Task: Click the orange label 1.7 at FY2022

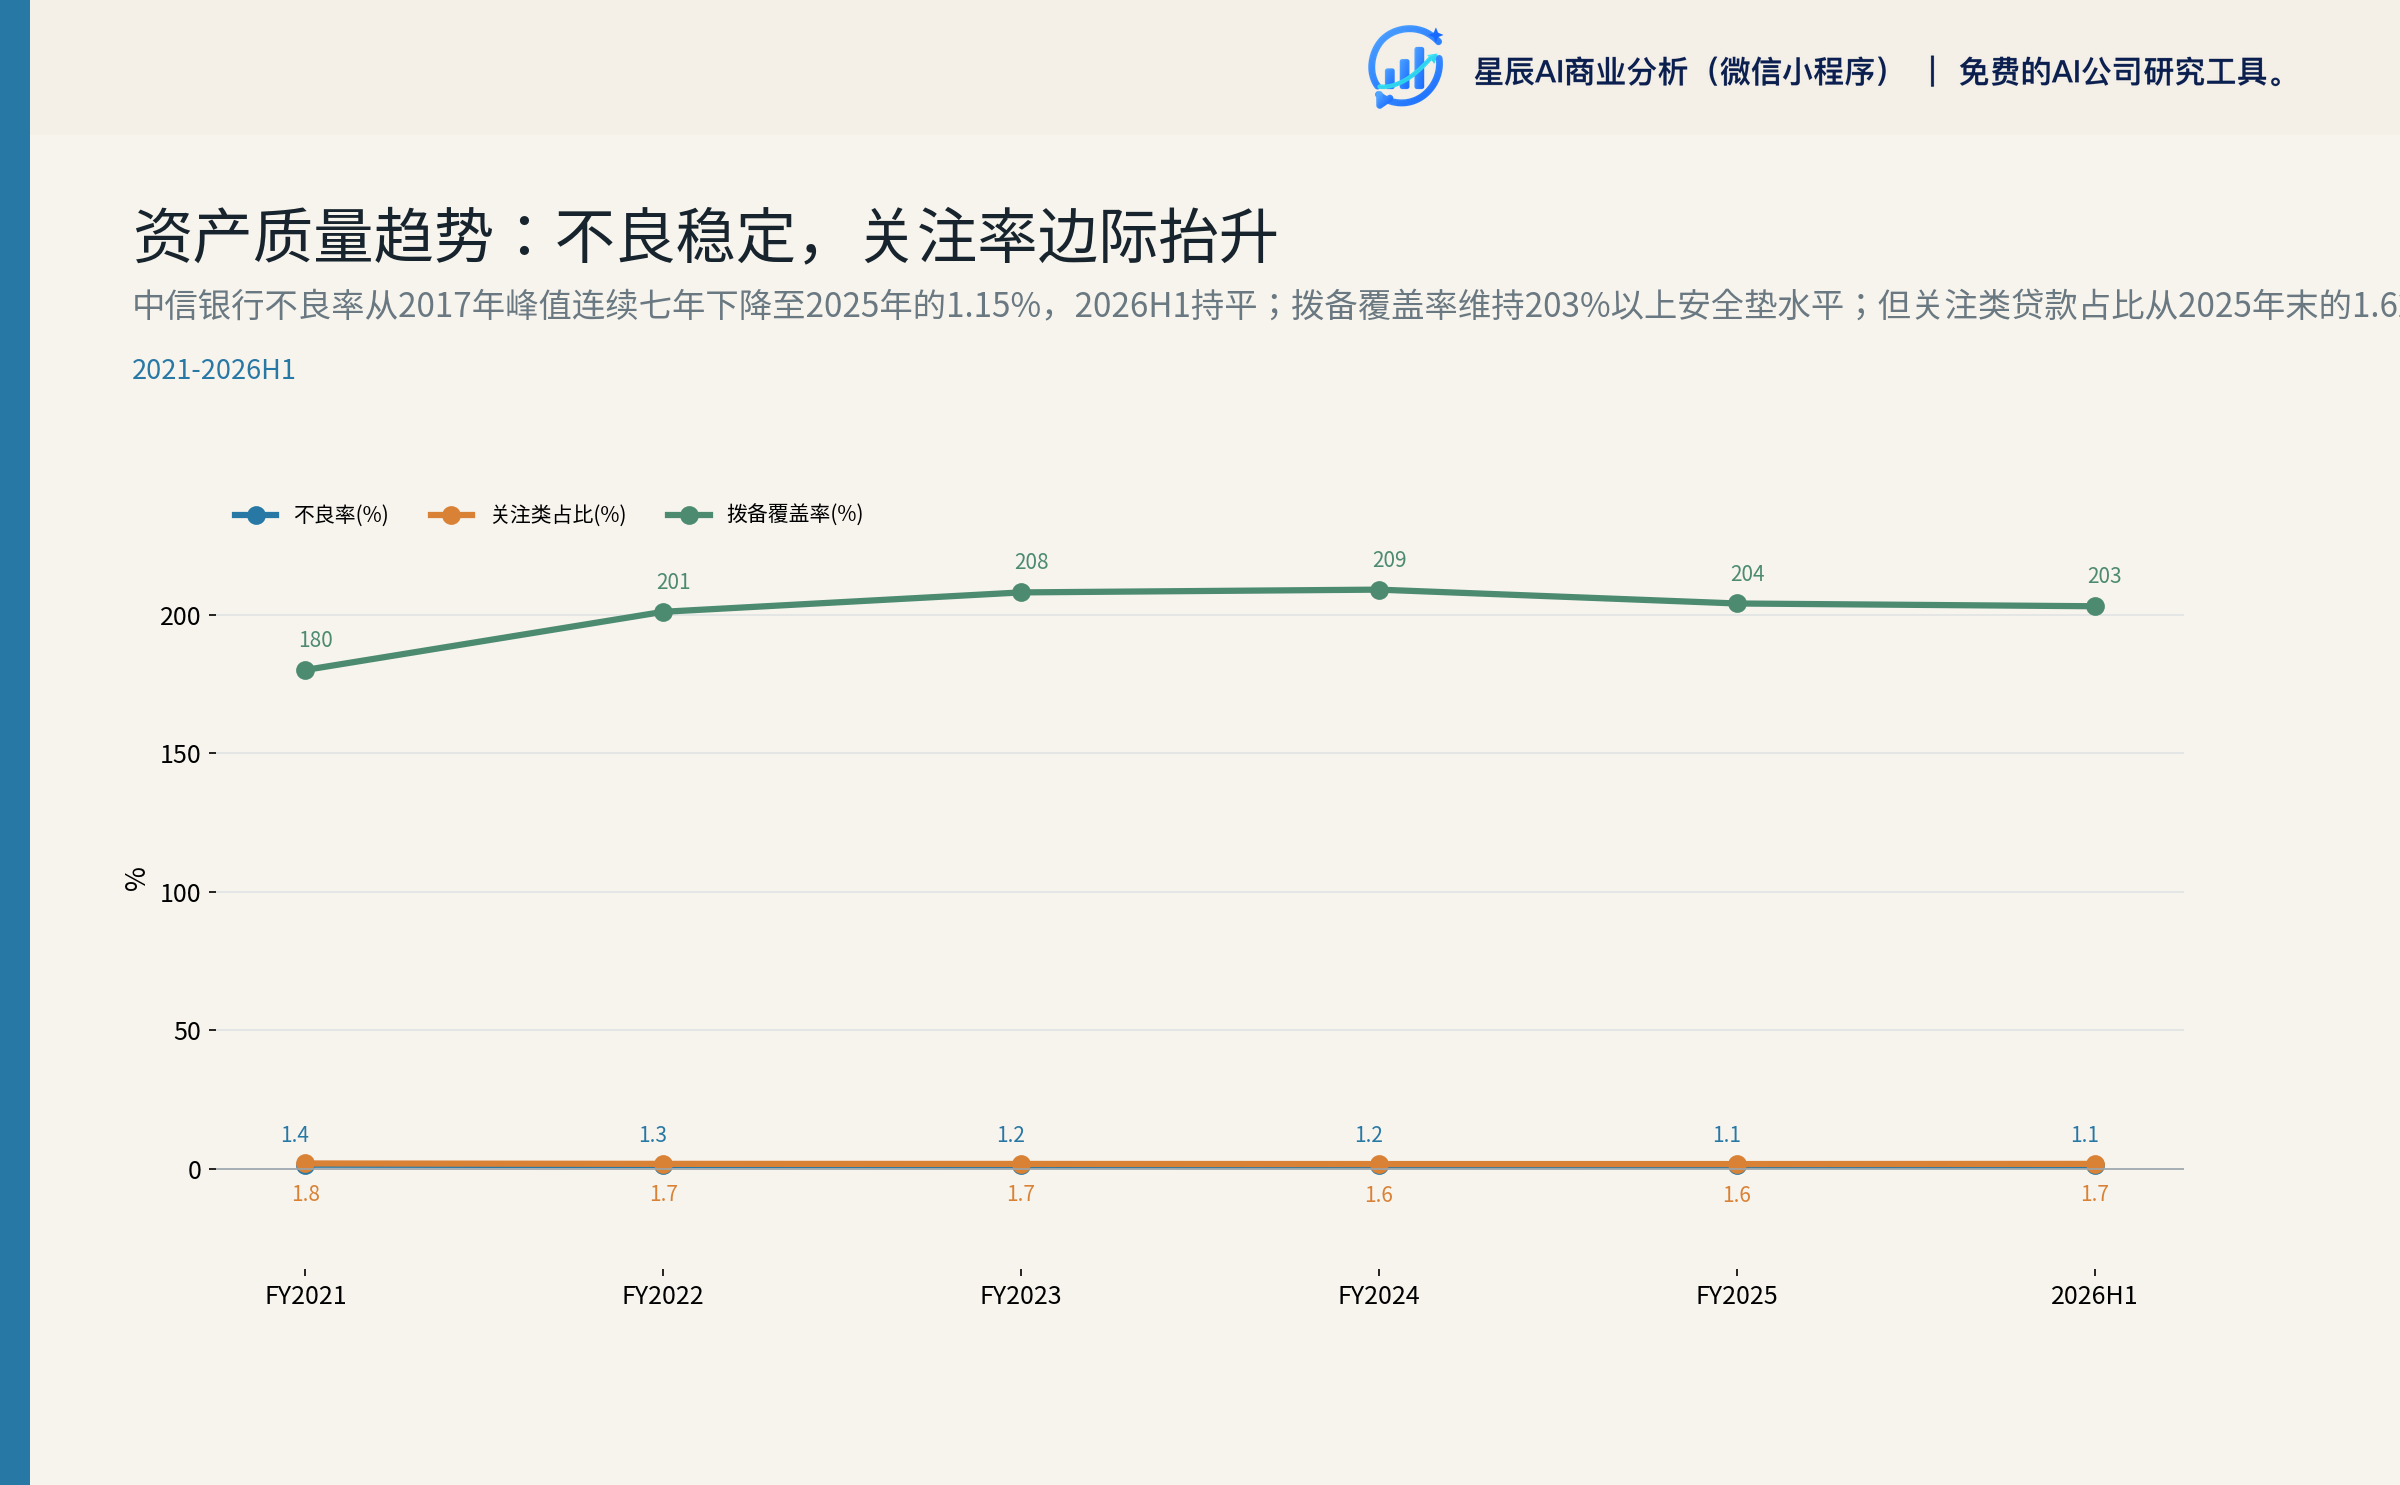Action: click(x=664, y=1194)
